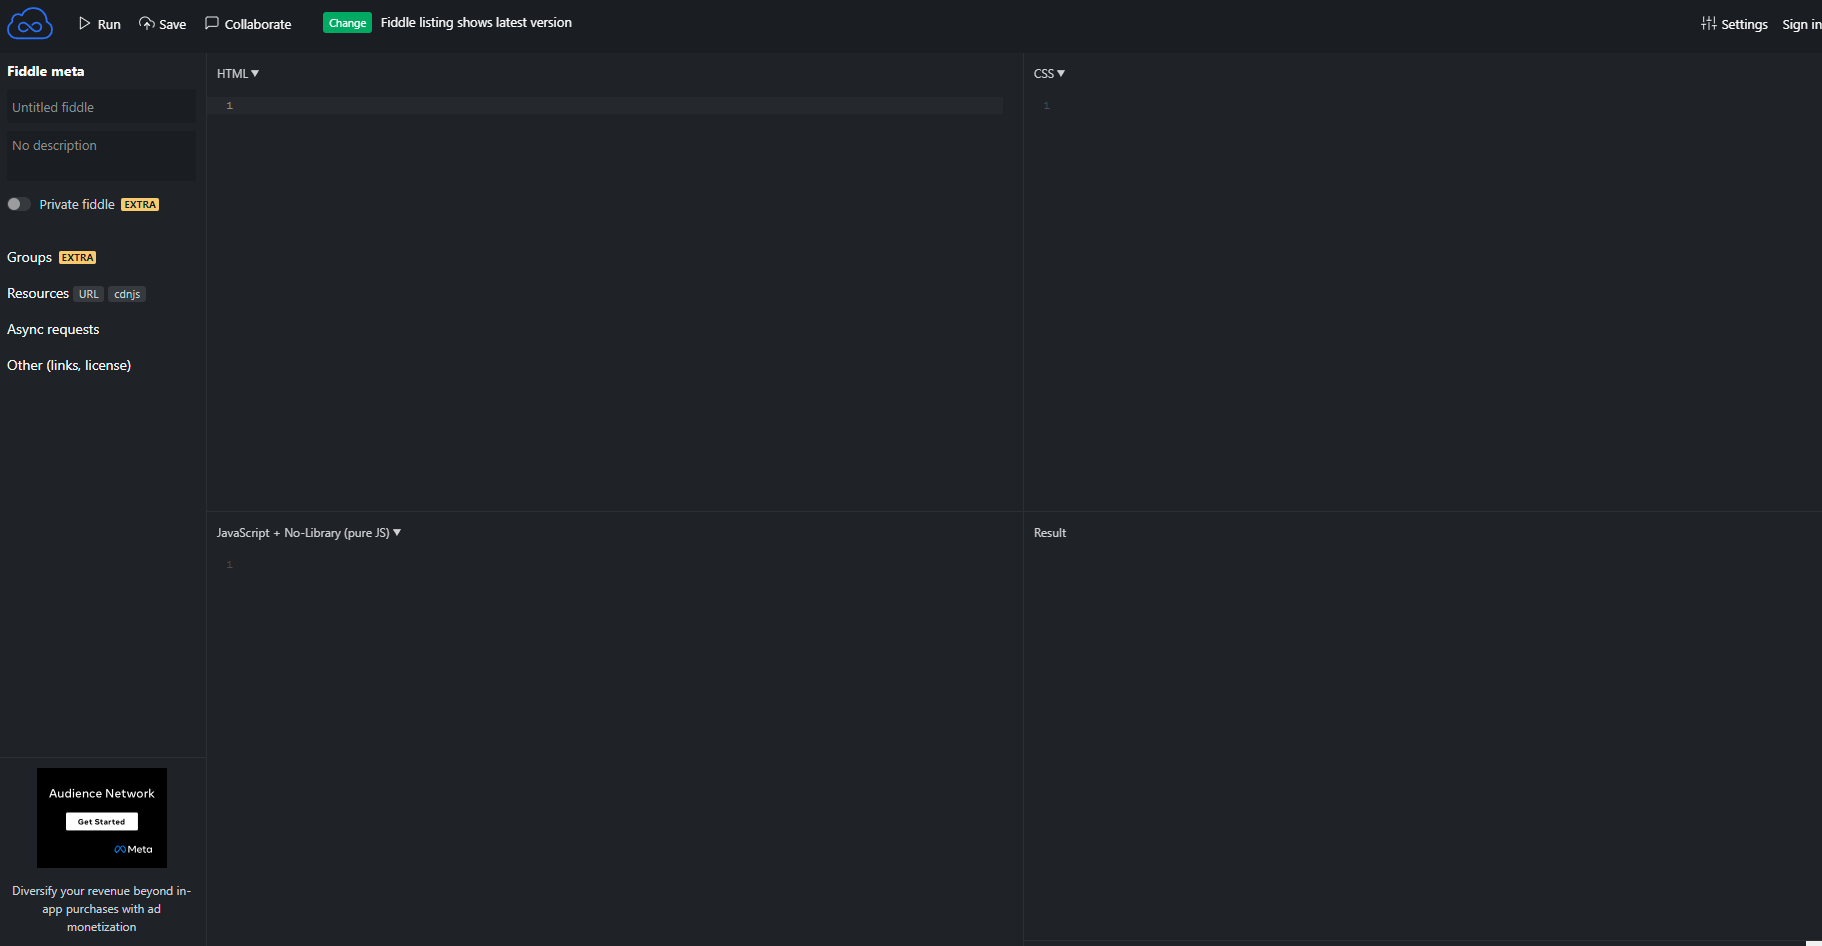Click the green Change button
This screenshot has height=946, width=1822.
click(x=347, y=23)
